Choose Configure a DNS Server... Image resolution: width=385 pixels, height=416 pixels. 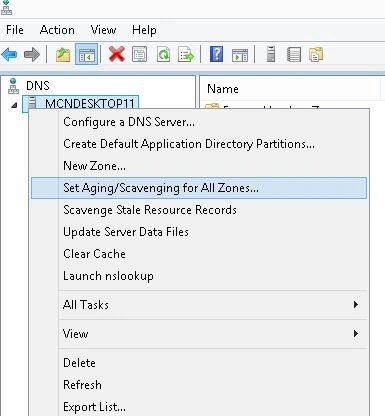pyautogui.click(x=199, y=122)
